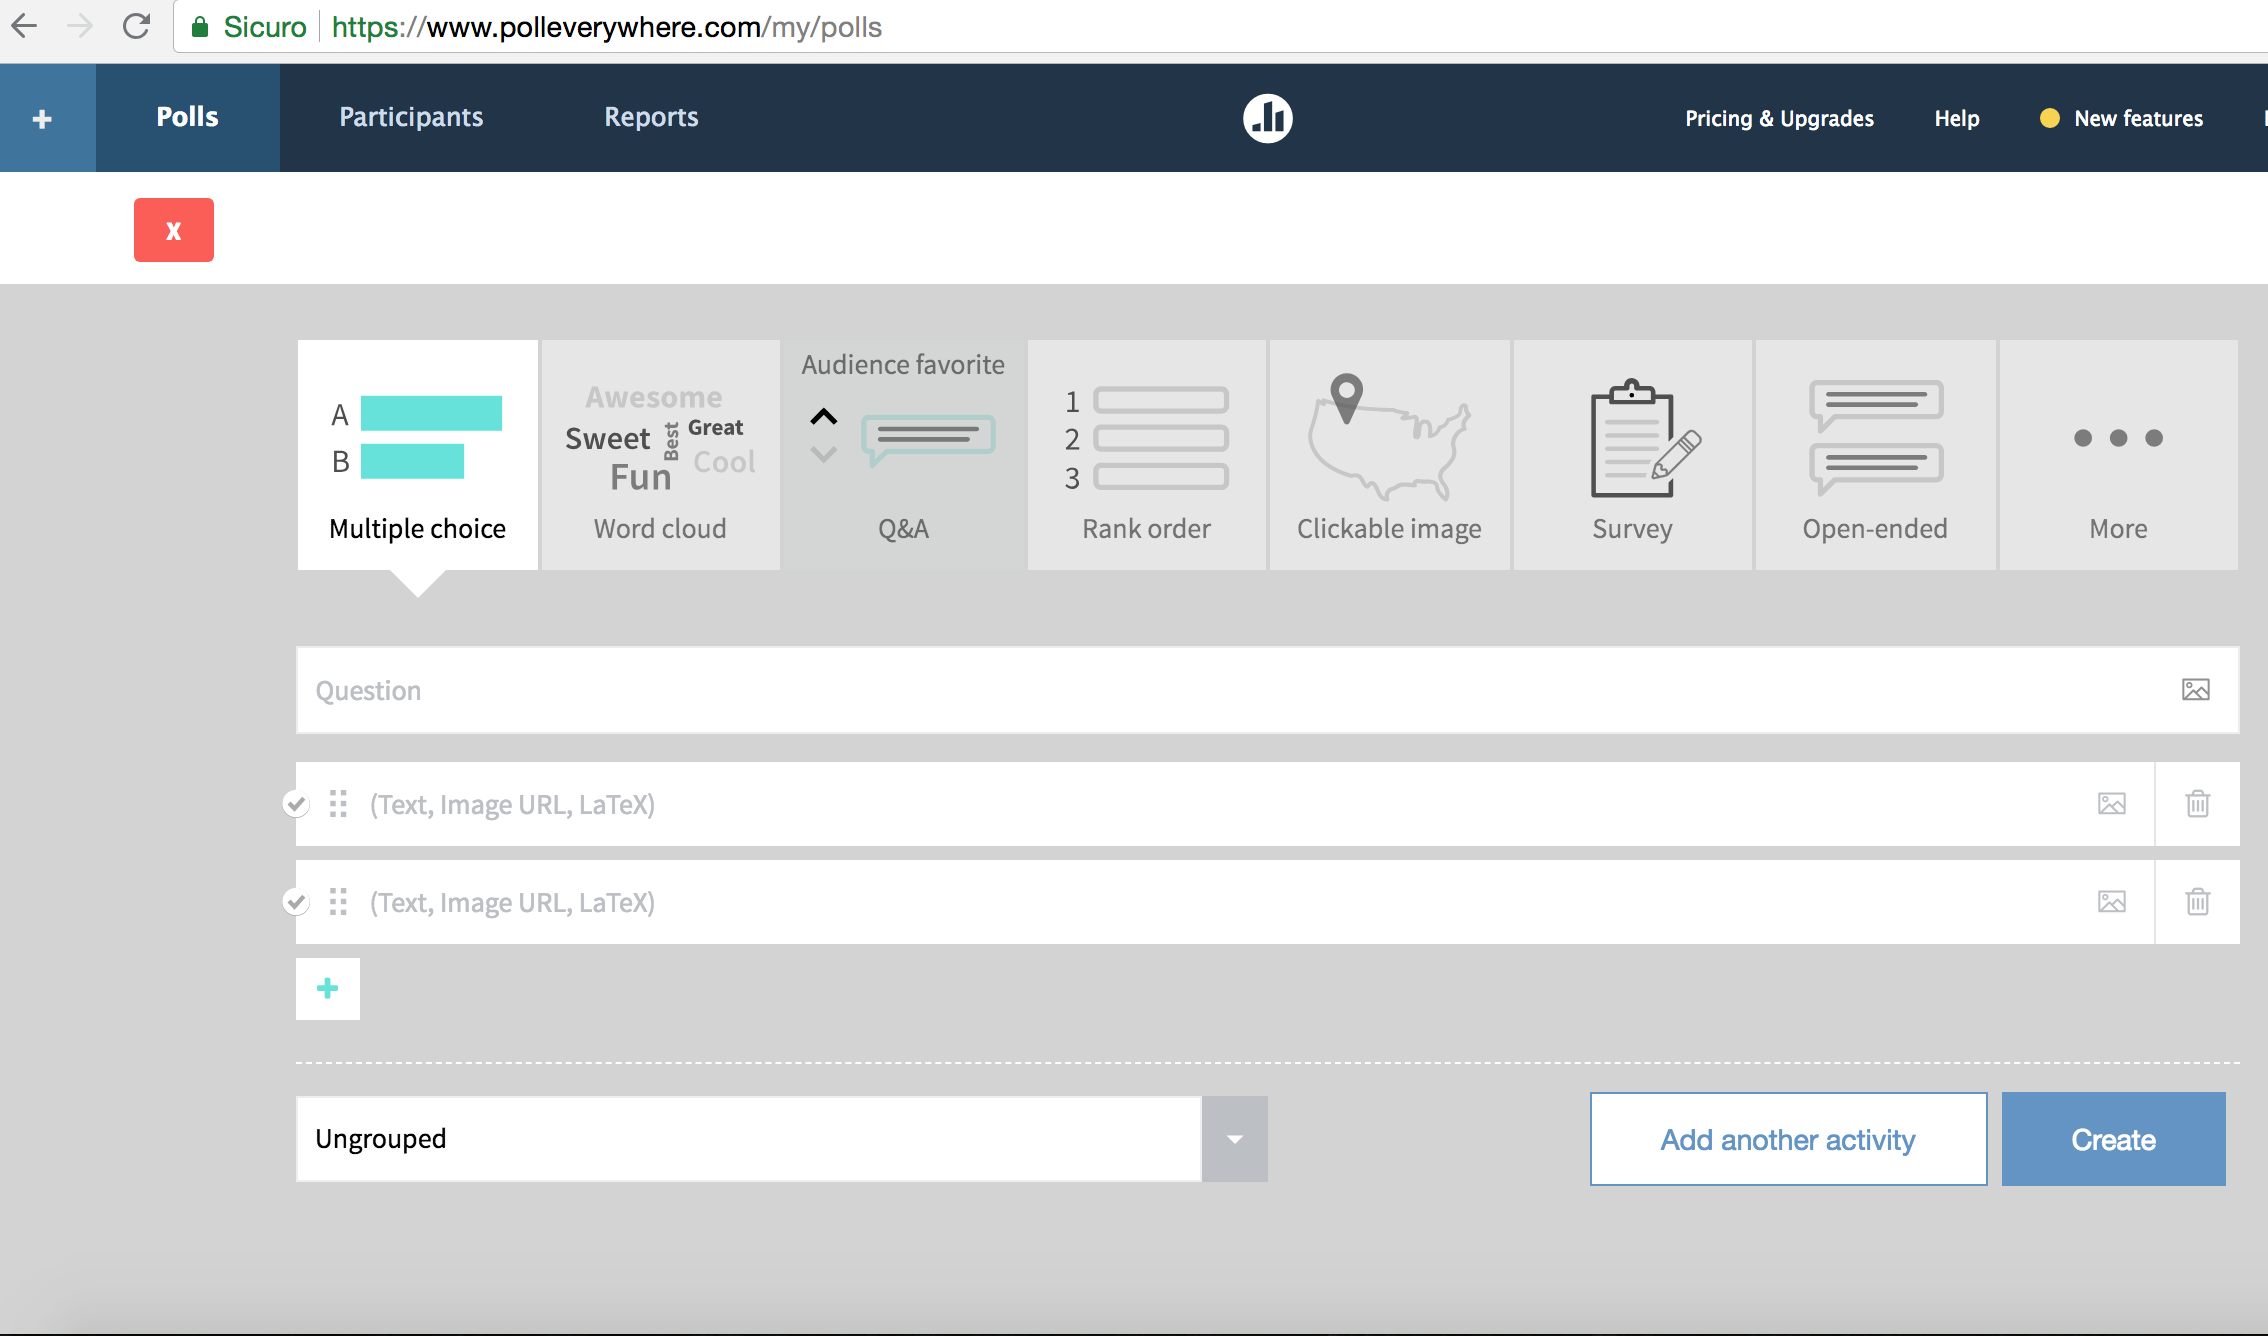Click the yellow New features dot
The height and width of the screenshot is (1336, 2268).
coord(2049,118)
